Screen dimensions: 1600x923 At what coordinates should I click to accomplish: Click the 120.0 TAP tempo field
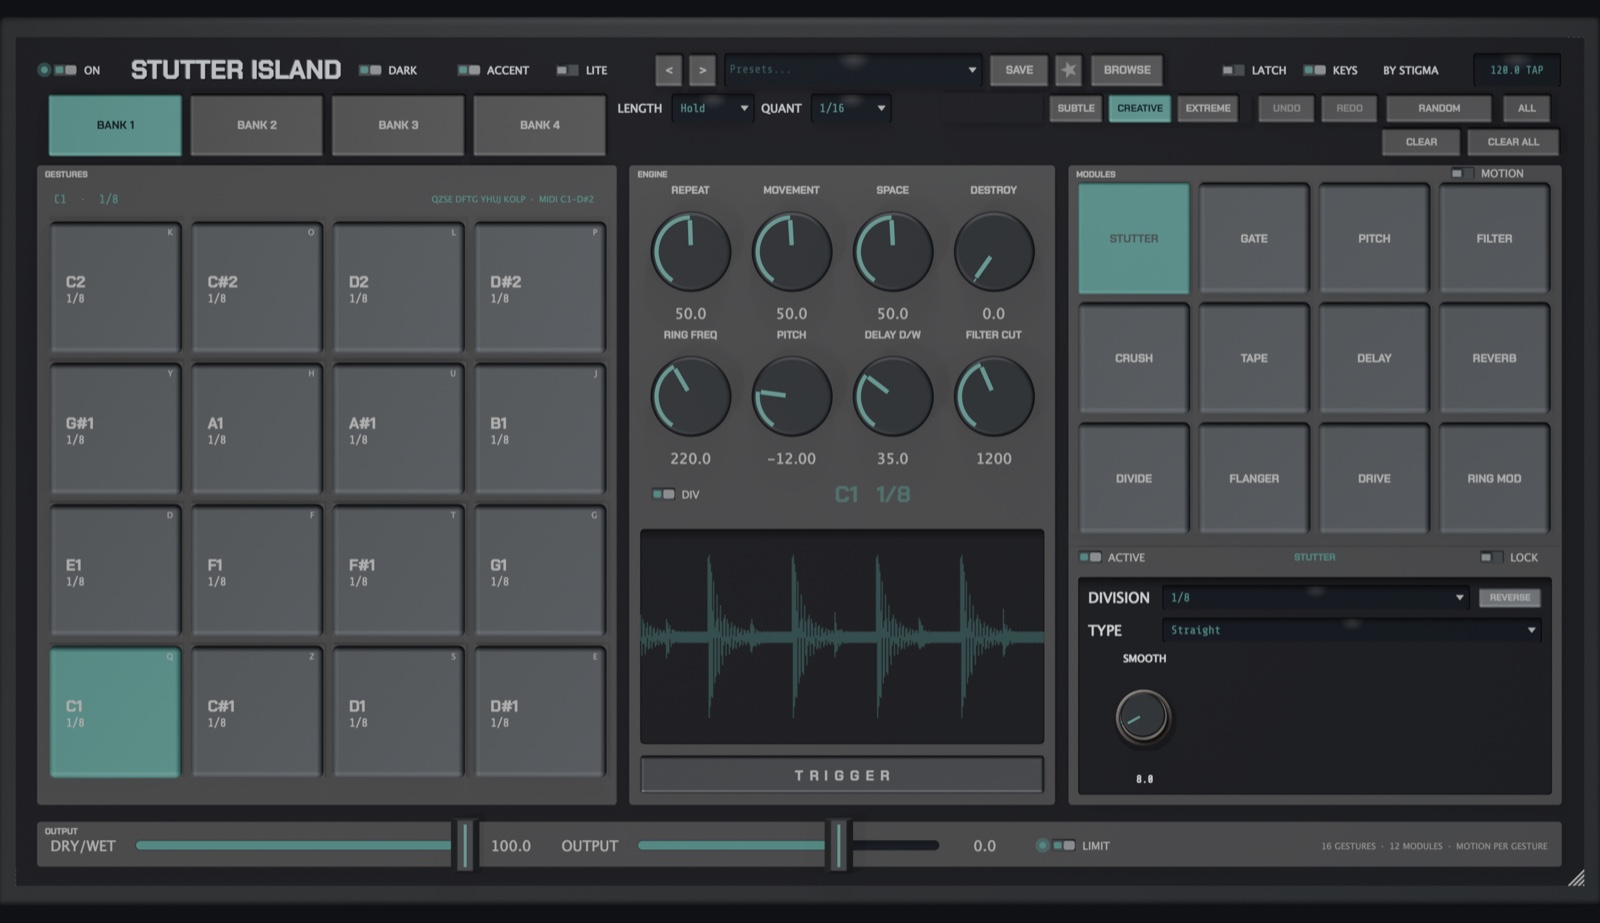click(x=1516, y=70)
